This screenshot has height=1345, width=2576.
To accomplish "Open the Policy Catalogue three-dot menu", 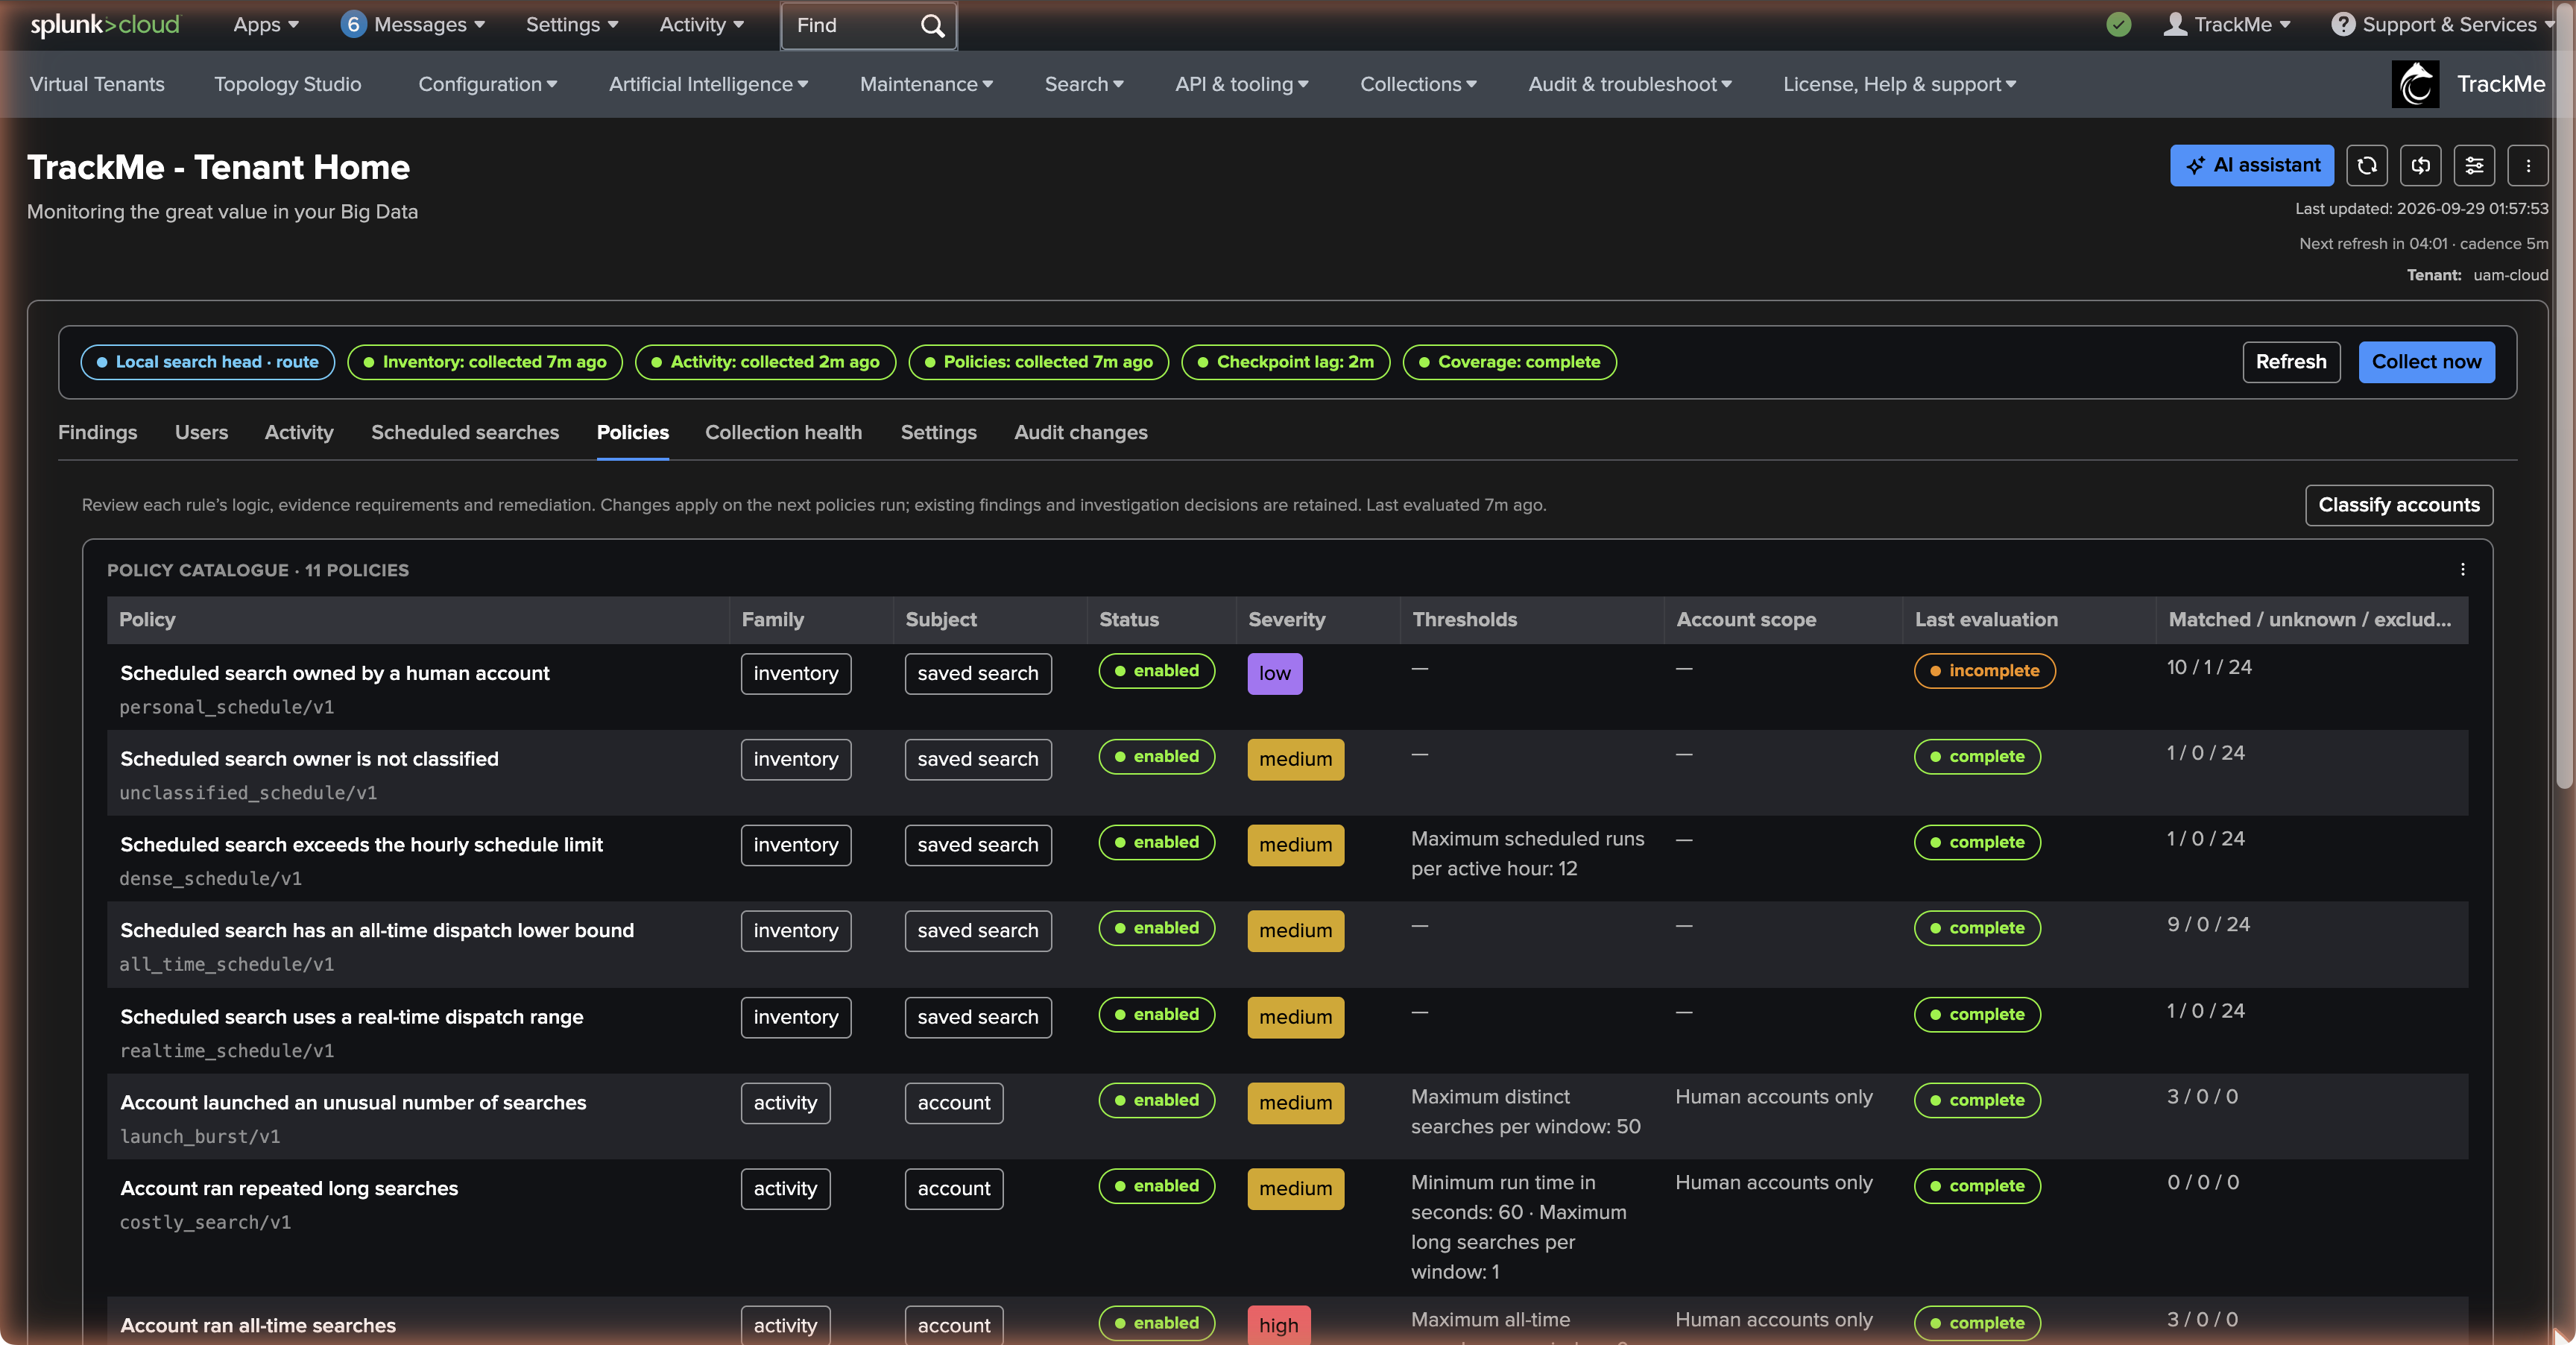I will coord(2463,570).
